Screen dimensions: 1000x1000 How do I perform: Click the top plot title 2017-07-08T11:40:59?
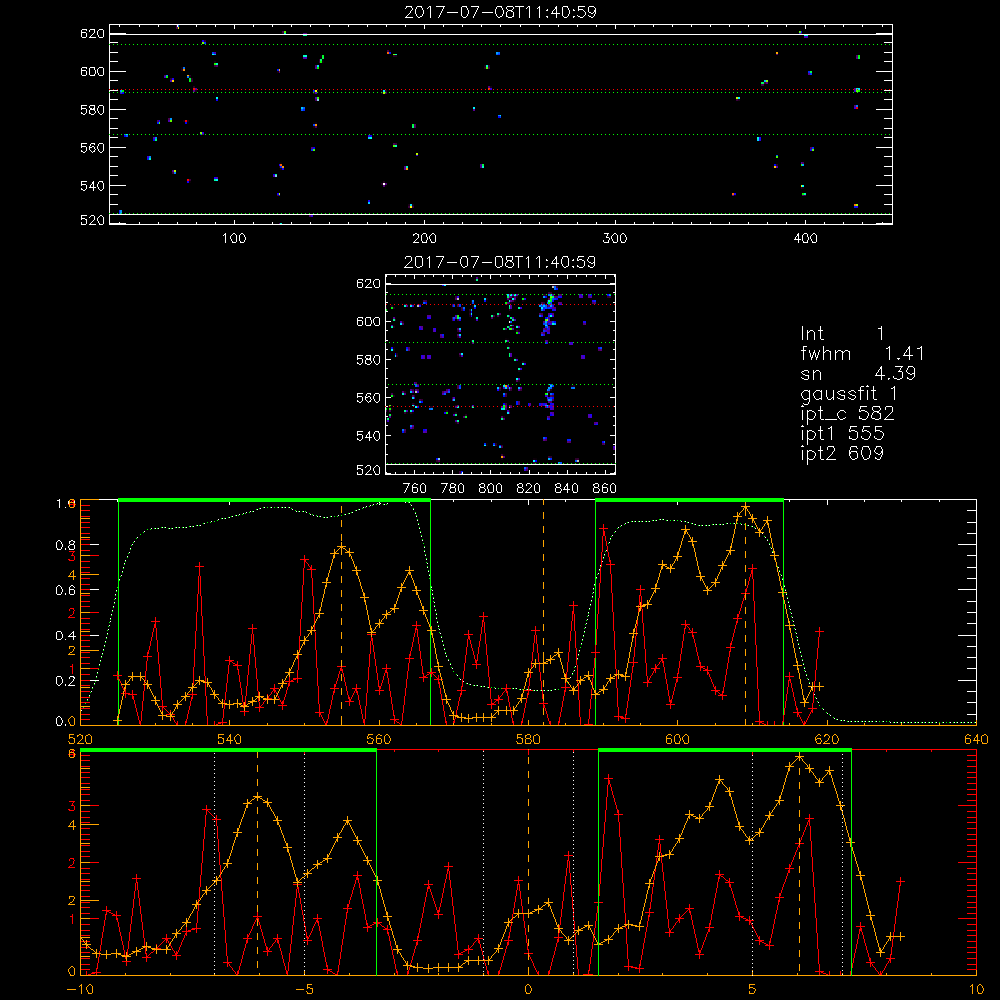click(x=500, y=12)
